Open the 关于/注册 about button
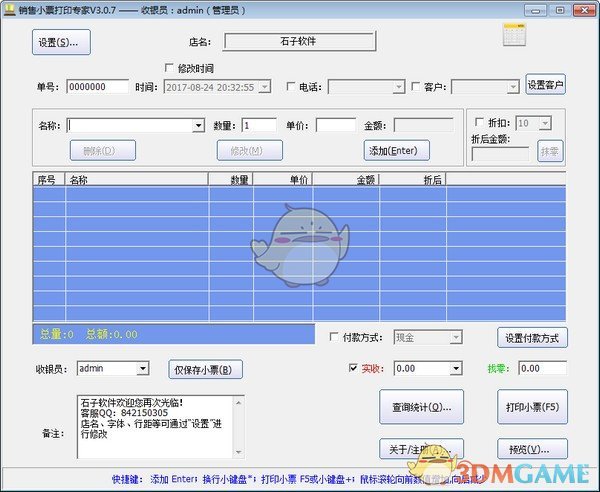This screenshot has width=600, height=492. (x=421, y=449)
